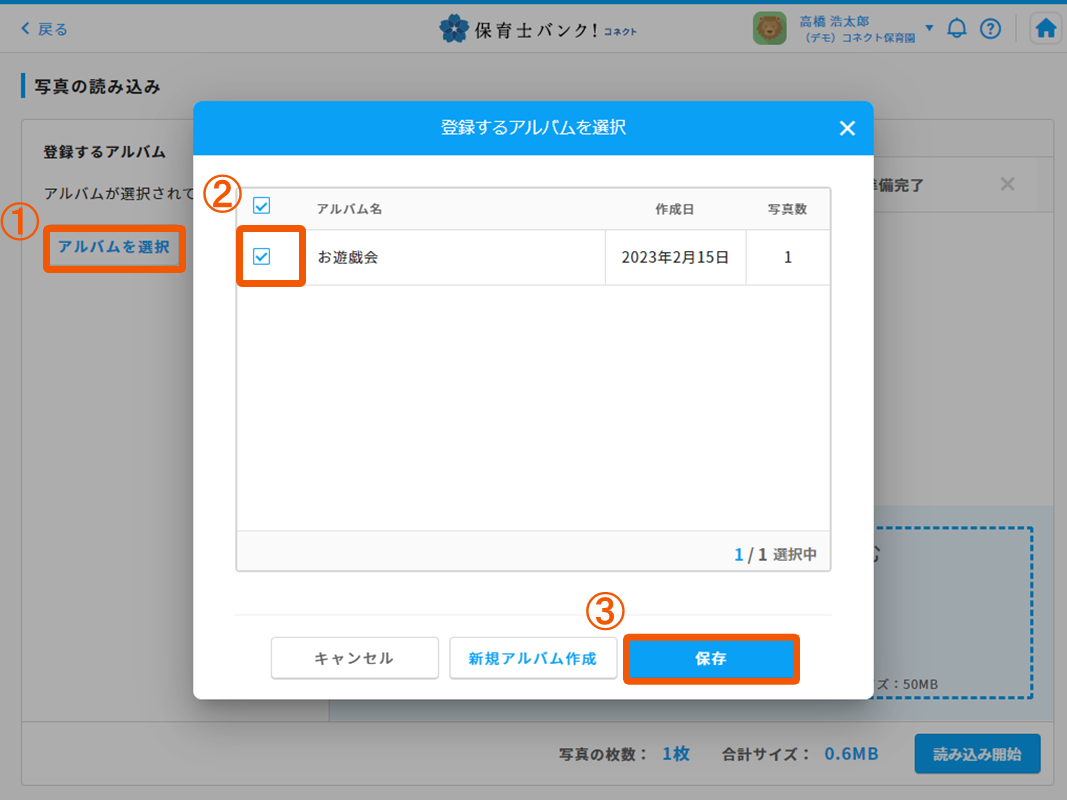Toggle the select-all checkbox in the album header

pos(262,207)
